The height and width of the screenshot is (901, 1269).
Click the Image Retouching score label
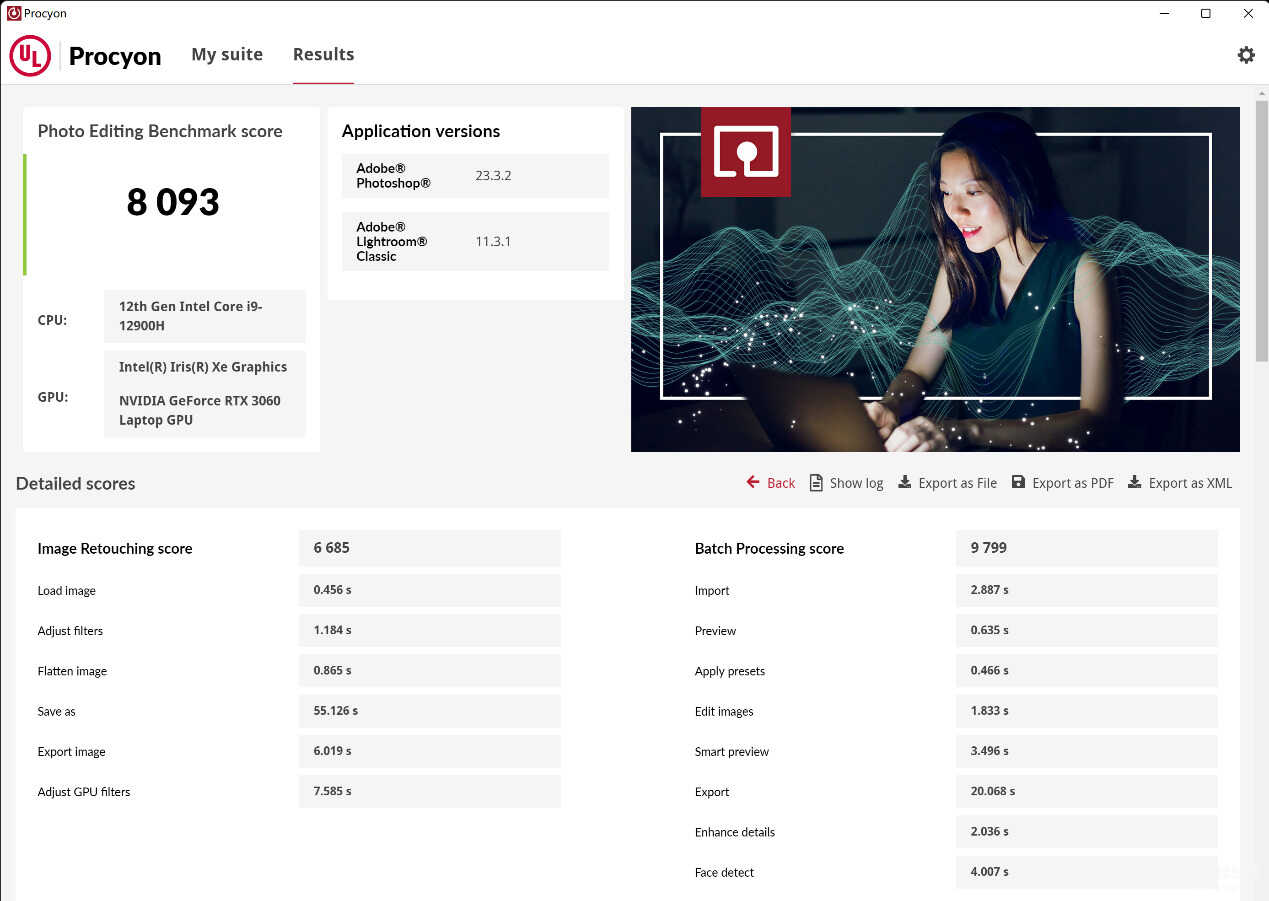click(115, 549)
